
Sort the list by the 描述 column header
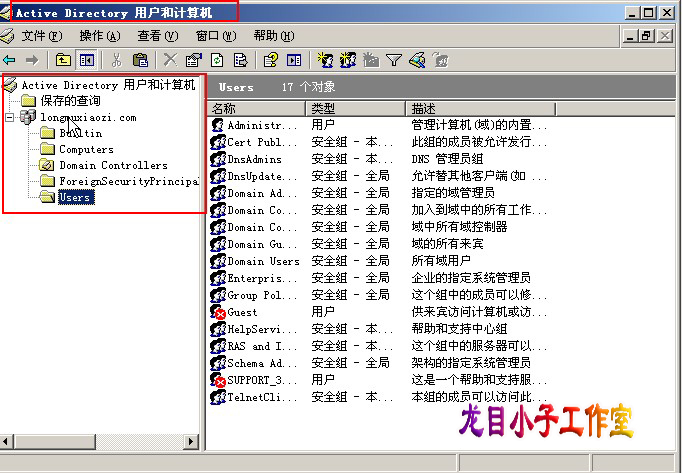click(481, 108)
